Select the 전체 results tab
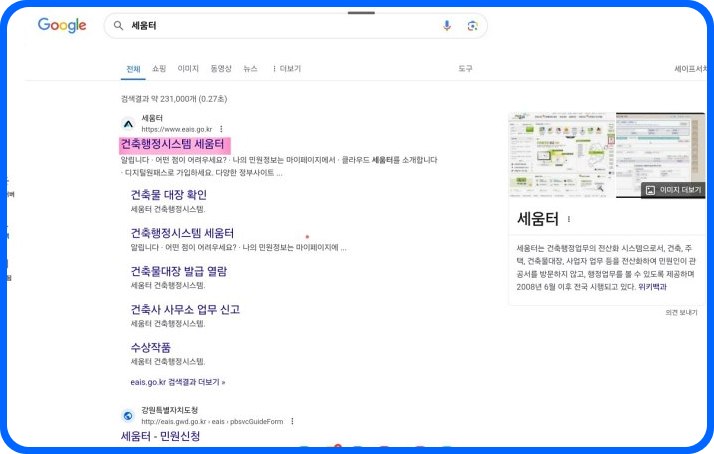 tap(133, 69)
